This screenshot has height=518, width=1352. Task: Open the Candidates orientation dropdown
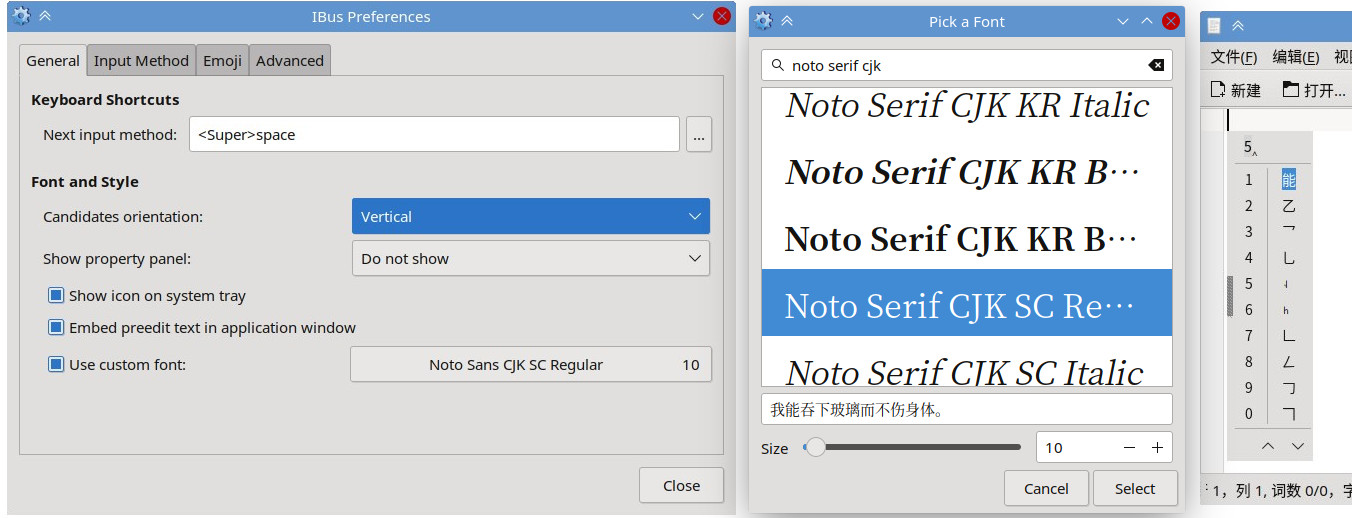click(531, 216)
